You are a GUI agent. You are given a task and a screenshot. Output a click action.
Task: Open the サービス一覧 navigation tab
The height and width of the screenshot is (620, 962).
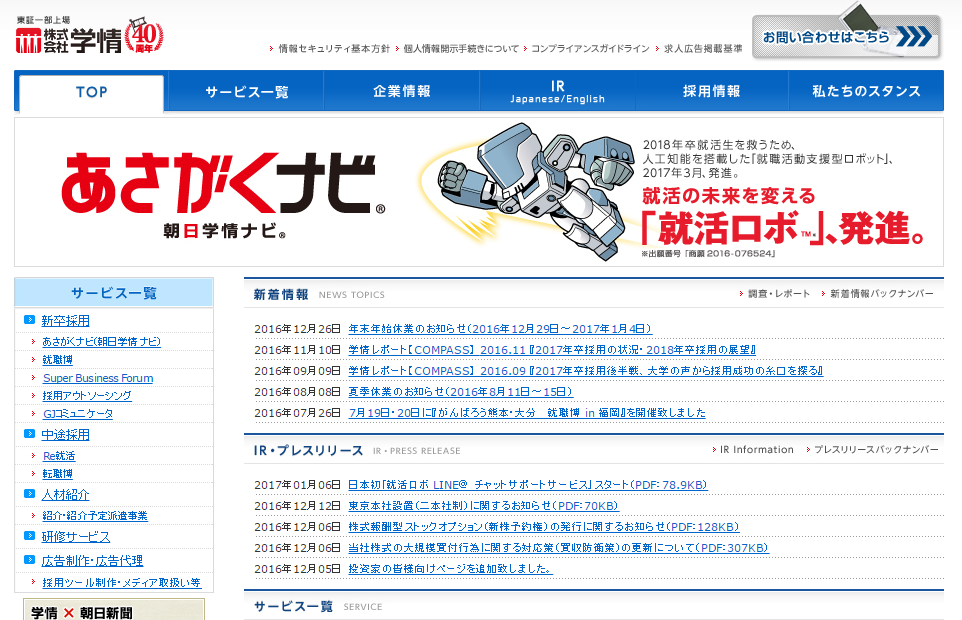click(x=246, y=91)
